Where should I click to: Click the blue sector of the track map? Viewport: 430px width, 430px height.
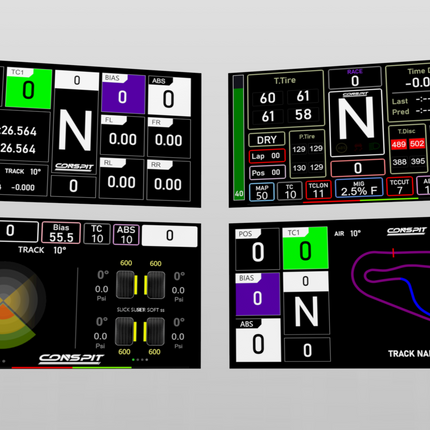tap(415, 296)
